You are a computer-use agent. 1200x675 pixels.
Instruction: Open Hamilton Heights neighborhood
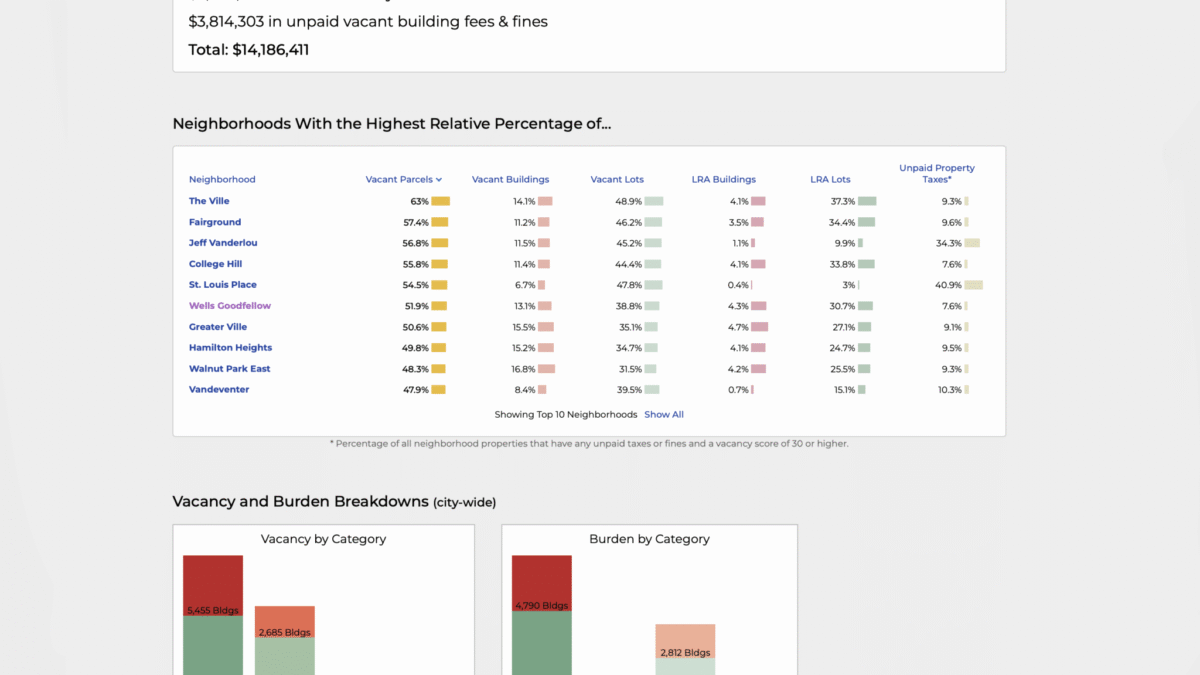[230, 348]
